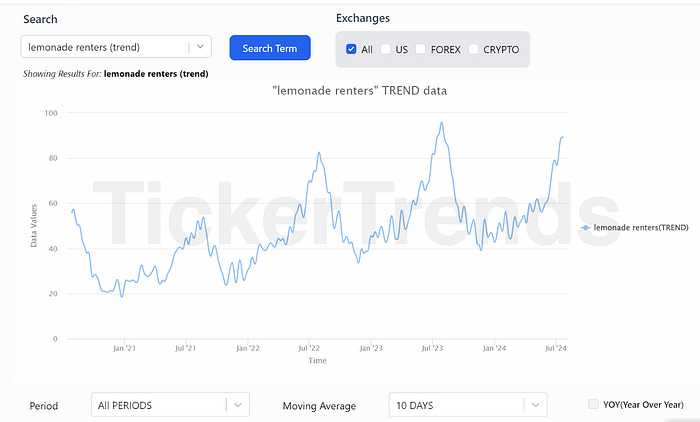Click the Search heading label
This screenshot has height=422, width=700.
point(40,19)
